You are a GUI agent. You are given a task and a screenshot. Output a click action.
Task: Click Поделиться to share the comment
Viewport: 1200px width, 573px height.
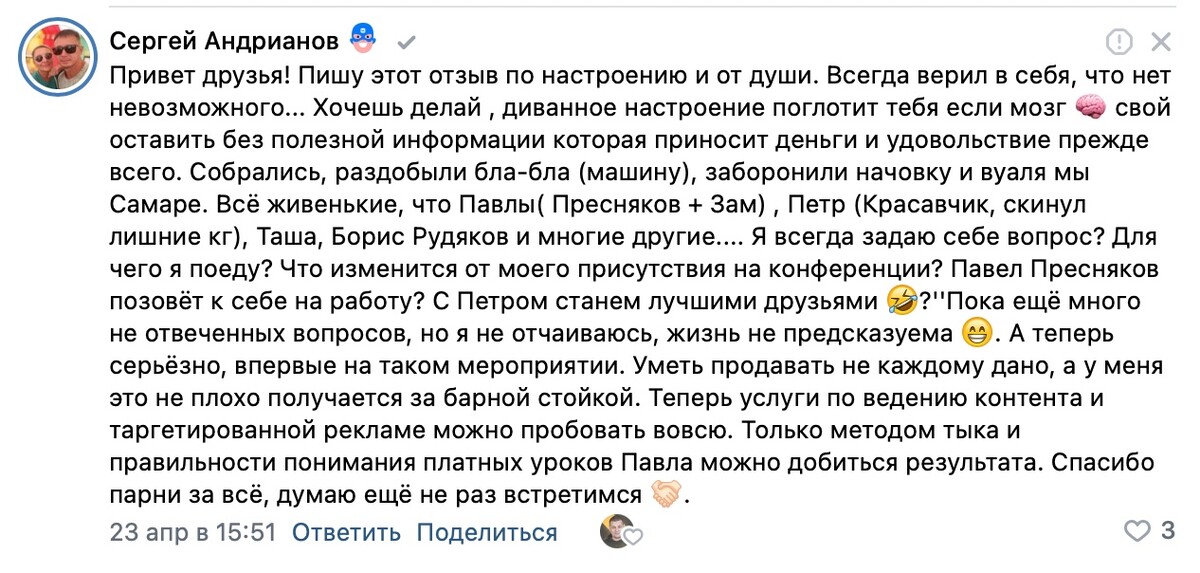[487, 533]
